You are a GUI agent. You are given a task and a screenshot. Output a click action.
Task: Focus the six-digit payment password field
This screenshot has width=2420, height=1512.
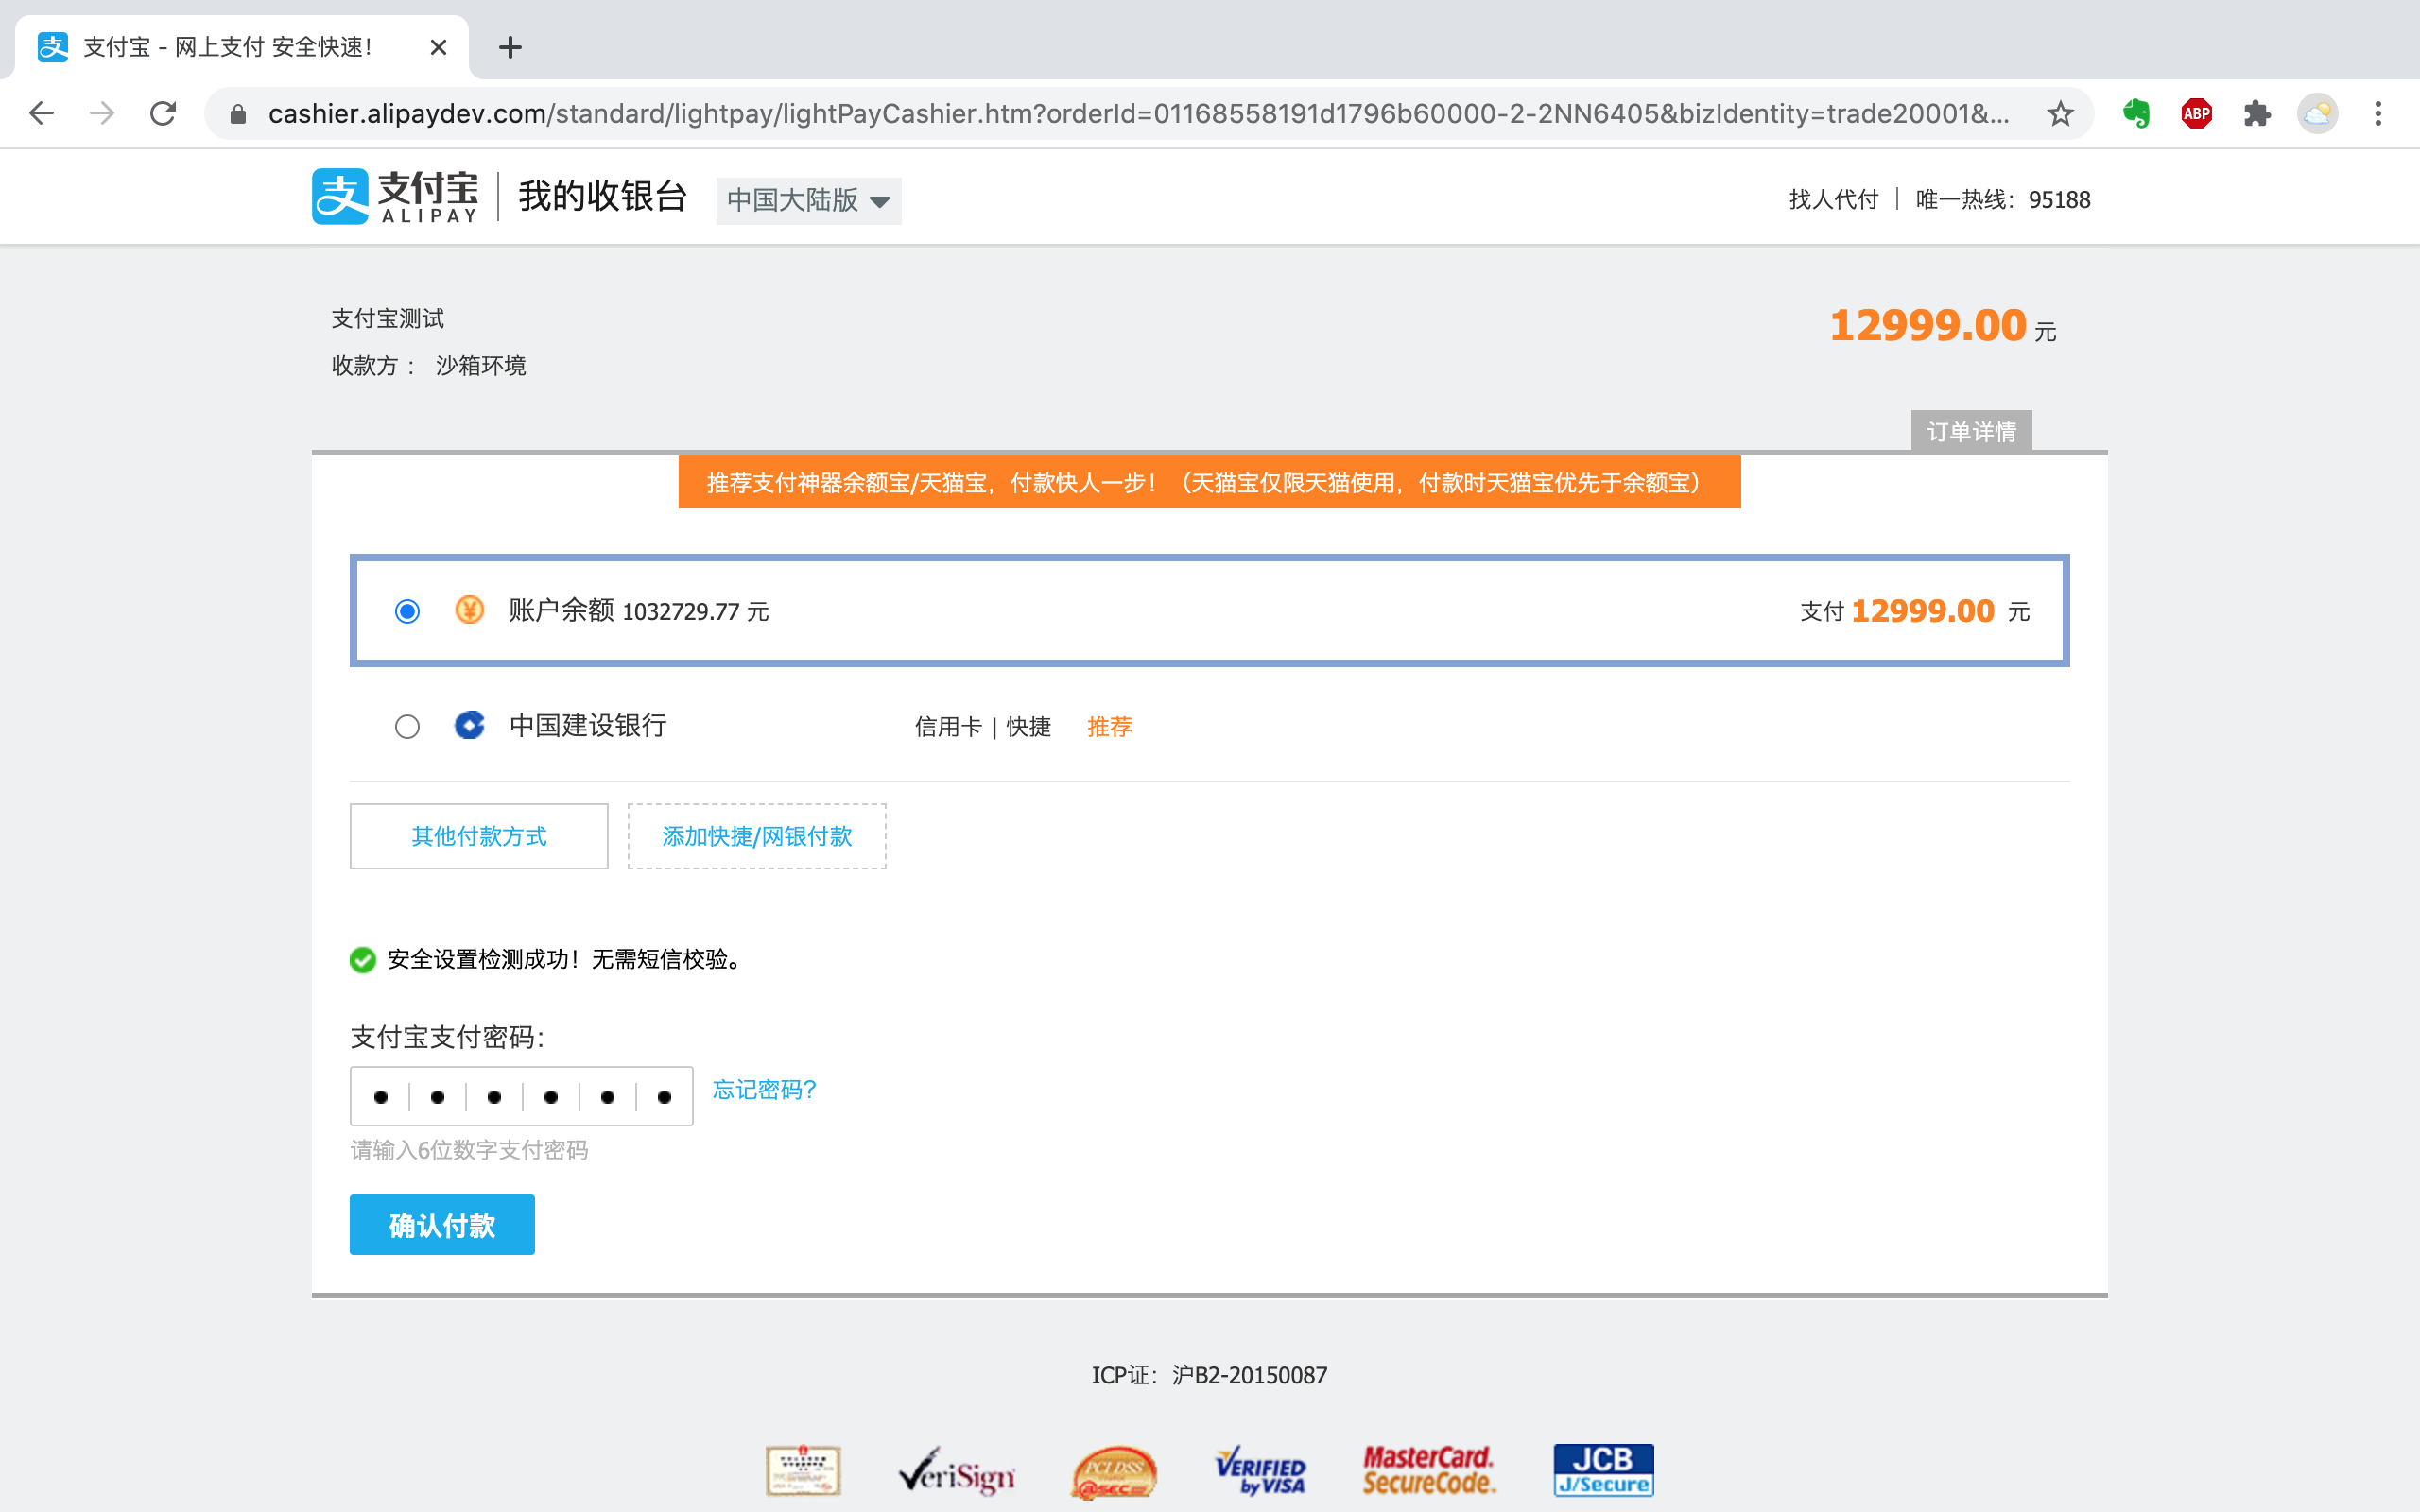[x=521, y=1097]
